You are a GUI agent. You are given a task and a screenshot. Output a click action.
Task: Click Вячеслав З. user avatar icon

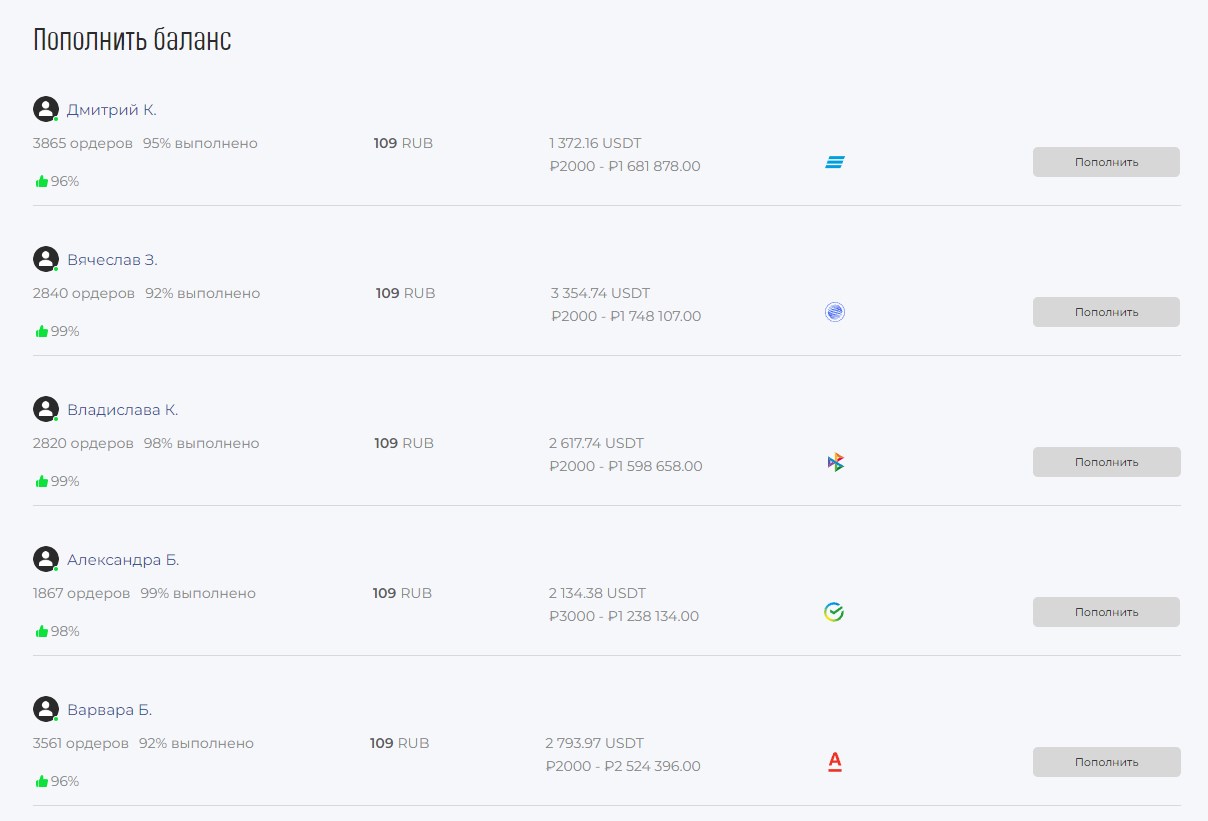[x=46, y=259]
